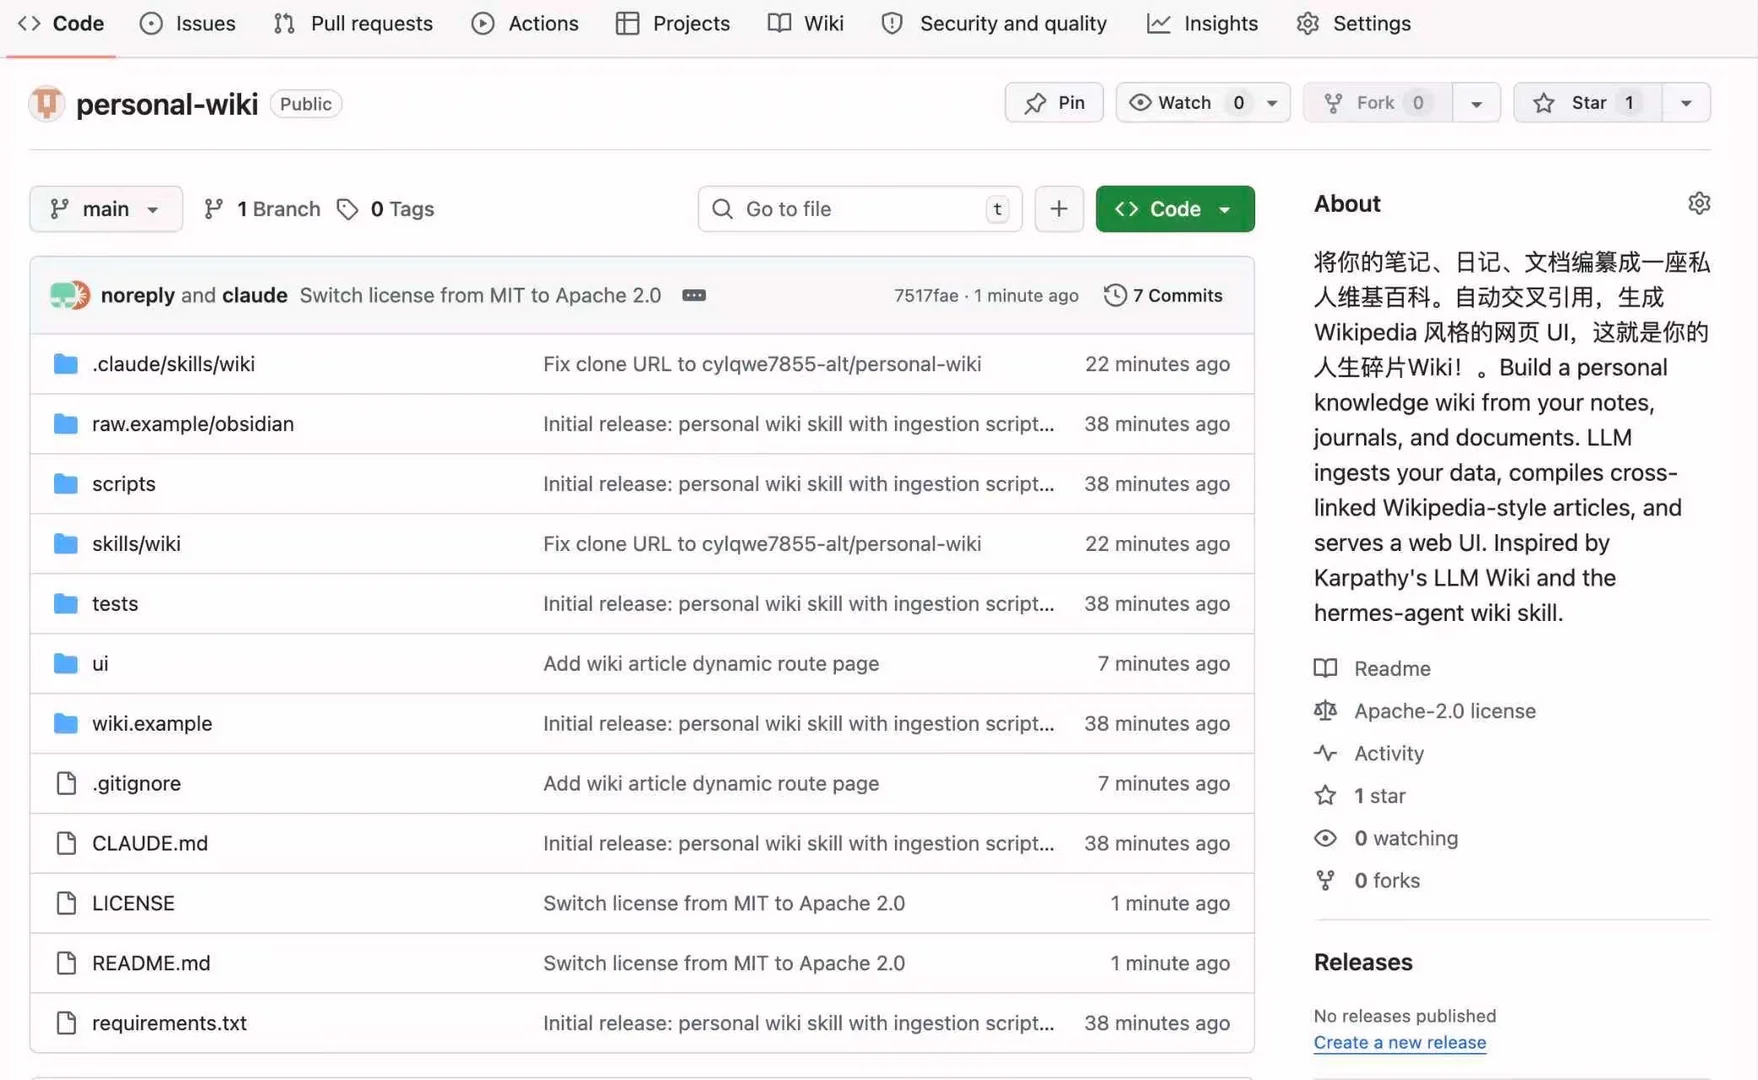View the 7 Commits history
1758x1080 pixels.
(x=1163, y=295)
